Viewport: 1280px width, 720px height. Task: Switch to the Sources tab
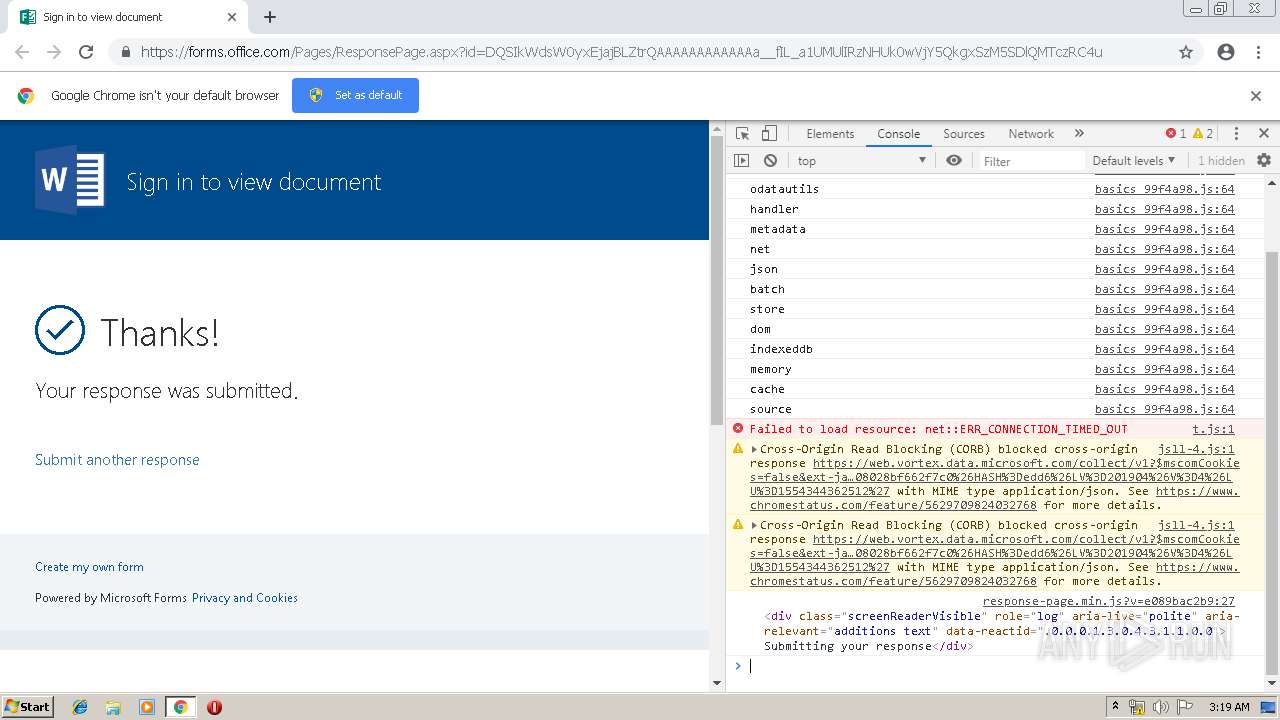click(x=964, y=133)
